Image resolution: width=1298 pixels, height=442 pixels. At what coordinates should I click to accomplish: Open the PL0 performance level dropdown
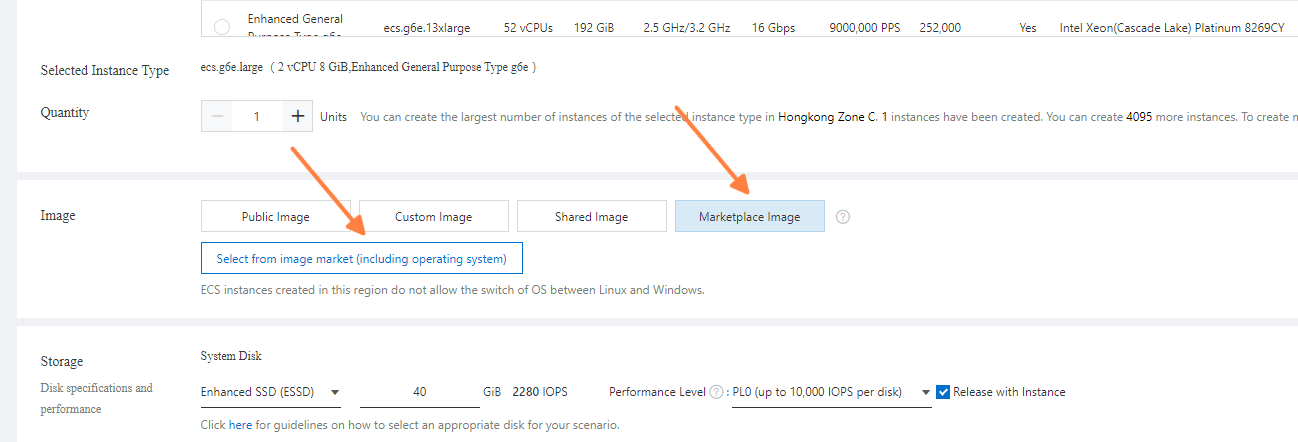(x=926, y=392)
